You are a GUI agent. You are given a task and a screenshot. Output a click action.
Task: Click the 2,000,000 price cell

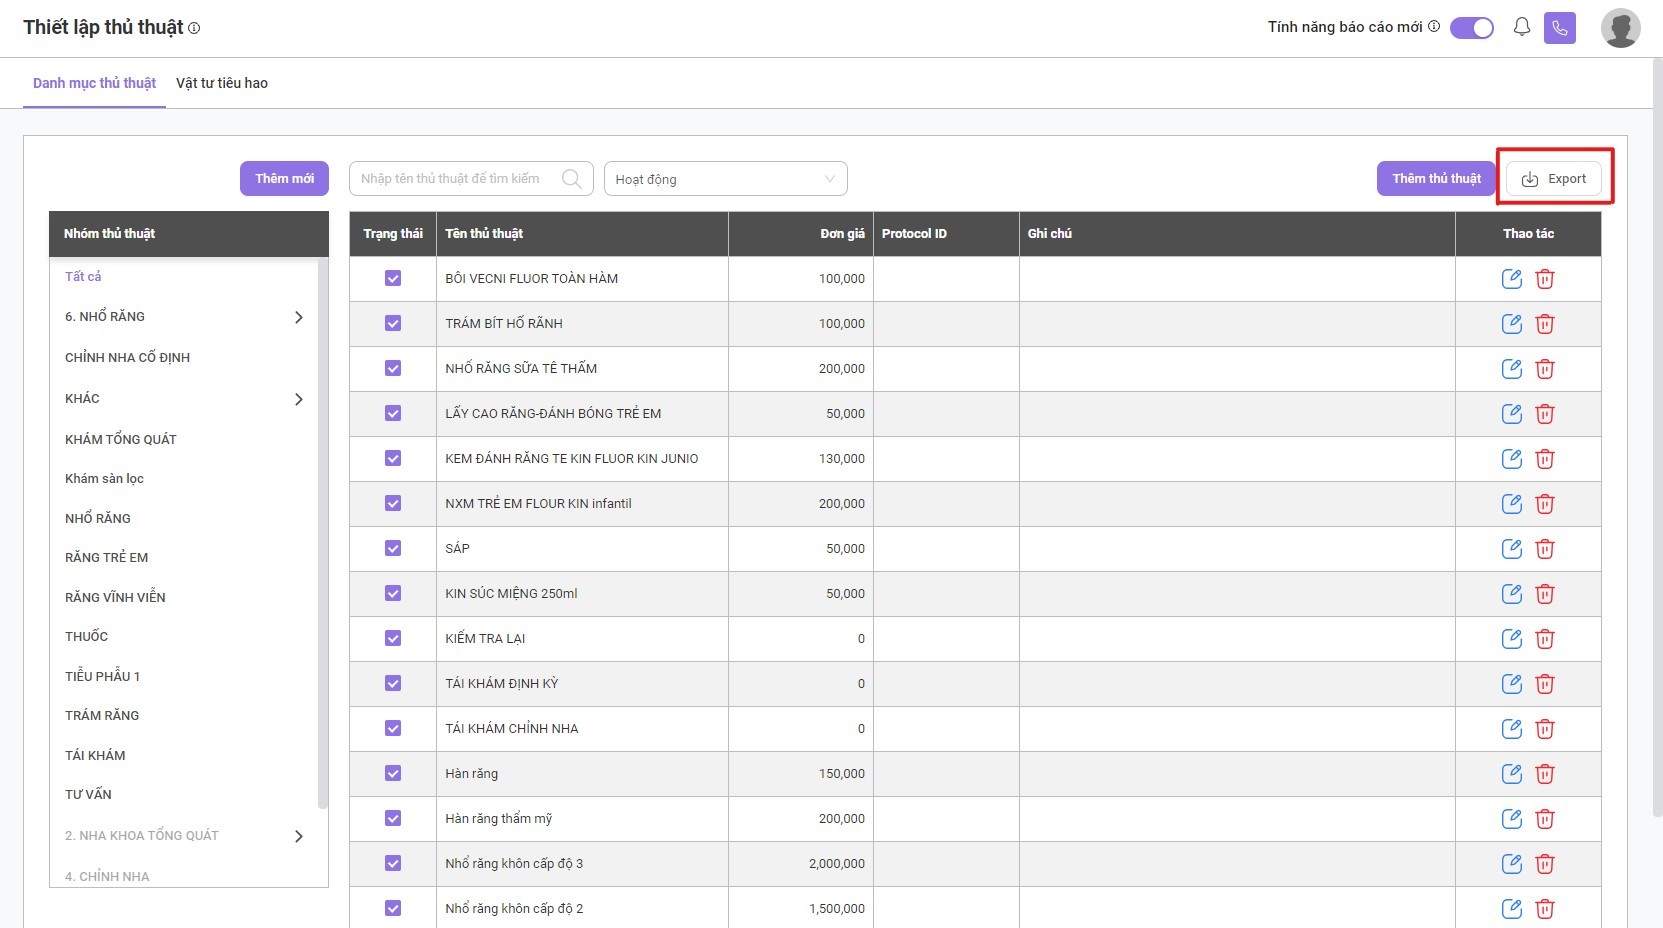click(800, 864)
